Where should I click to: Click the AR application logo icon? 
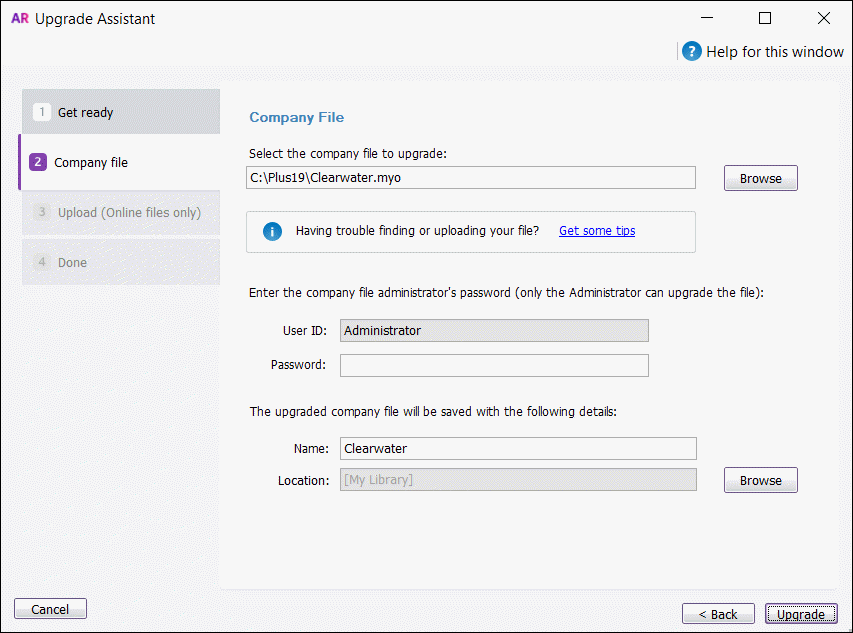pos(20,18)
